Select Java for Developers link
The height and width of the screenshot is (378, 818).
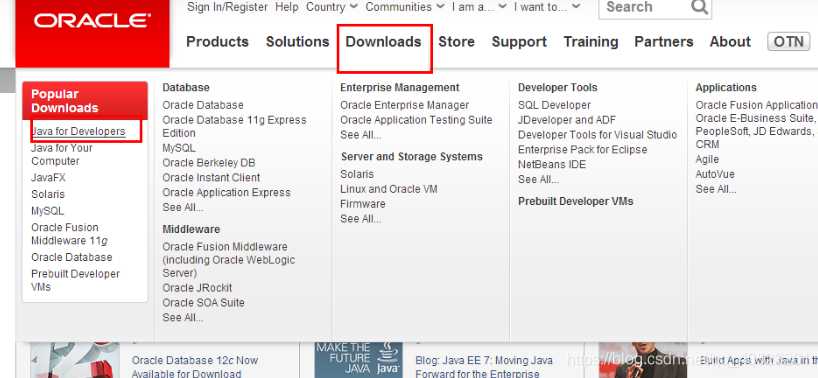tap(78, 131)
